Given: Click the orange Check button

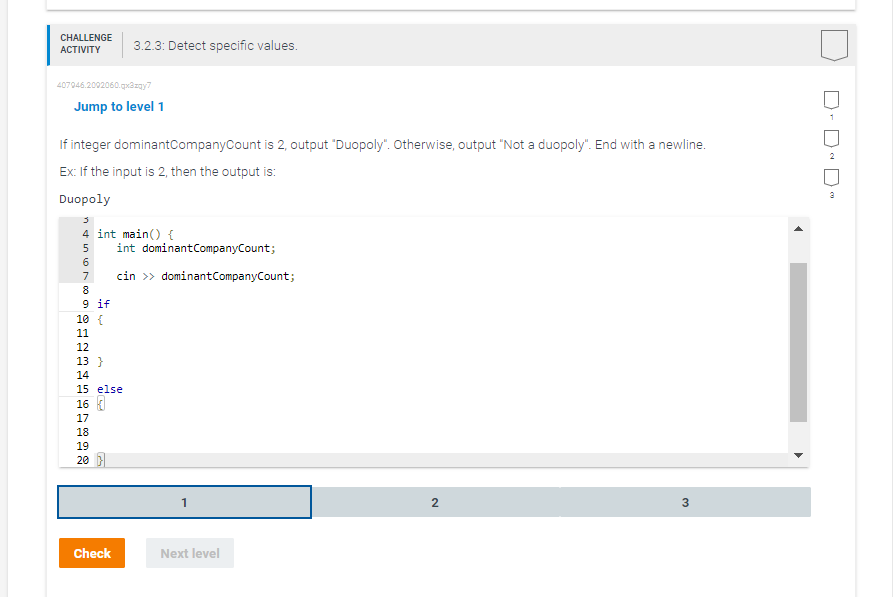Looking at the screenshot, I should (92, 553).
